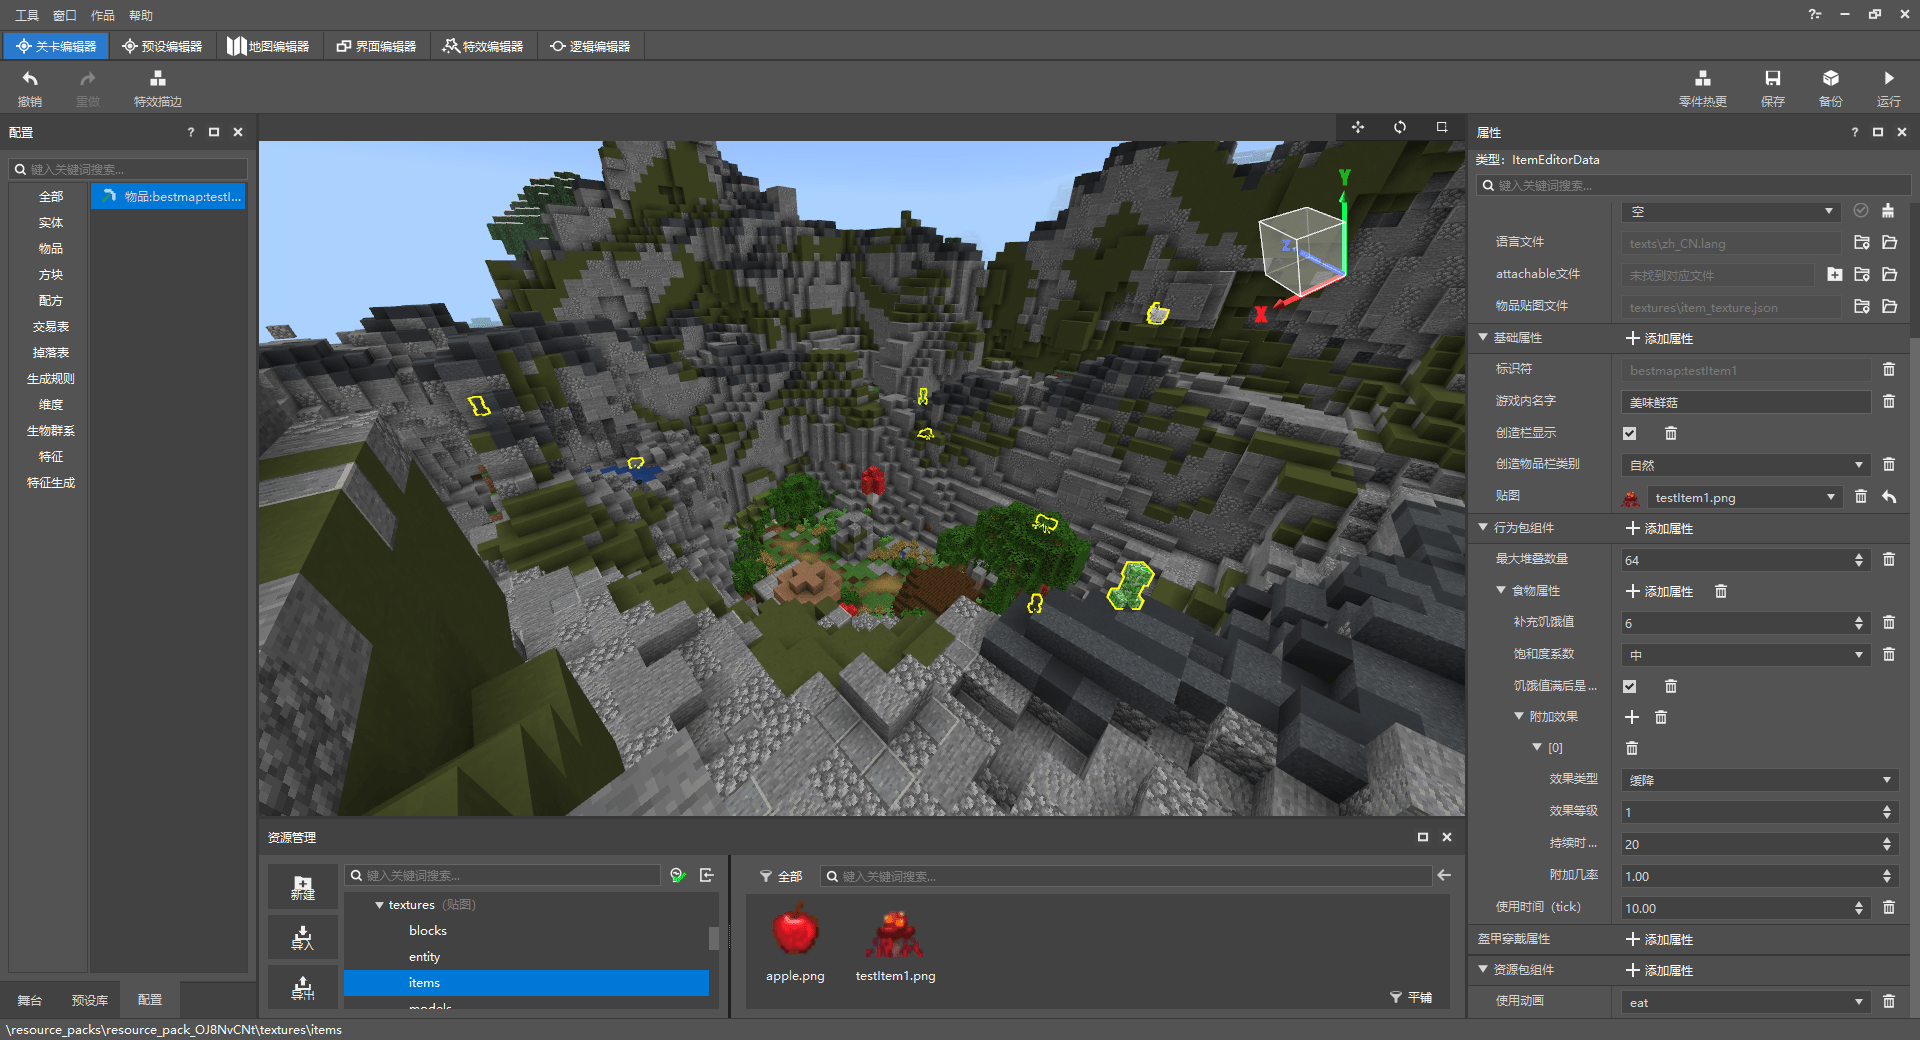The image size is (1920, 1040).
Task: Click the 导出 export resource icon
Action: (x=302, y=989)
